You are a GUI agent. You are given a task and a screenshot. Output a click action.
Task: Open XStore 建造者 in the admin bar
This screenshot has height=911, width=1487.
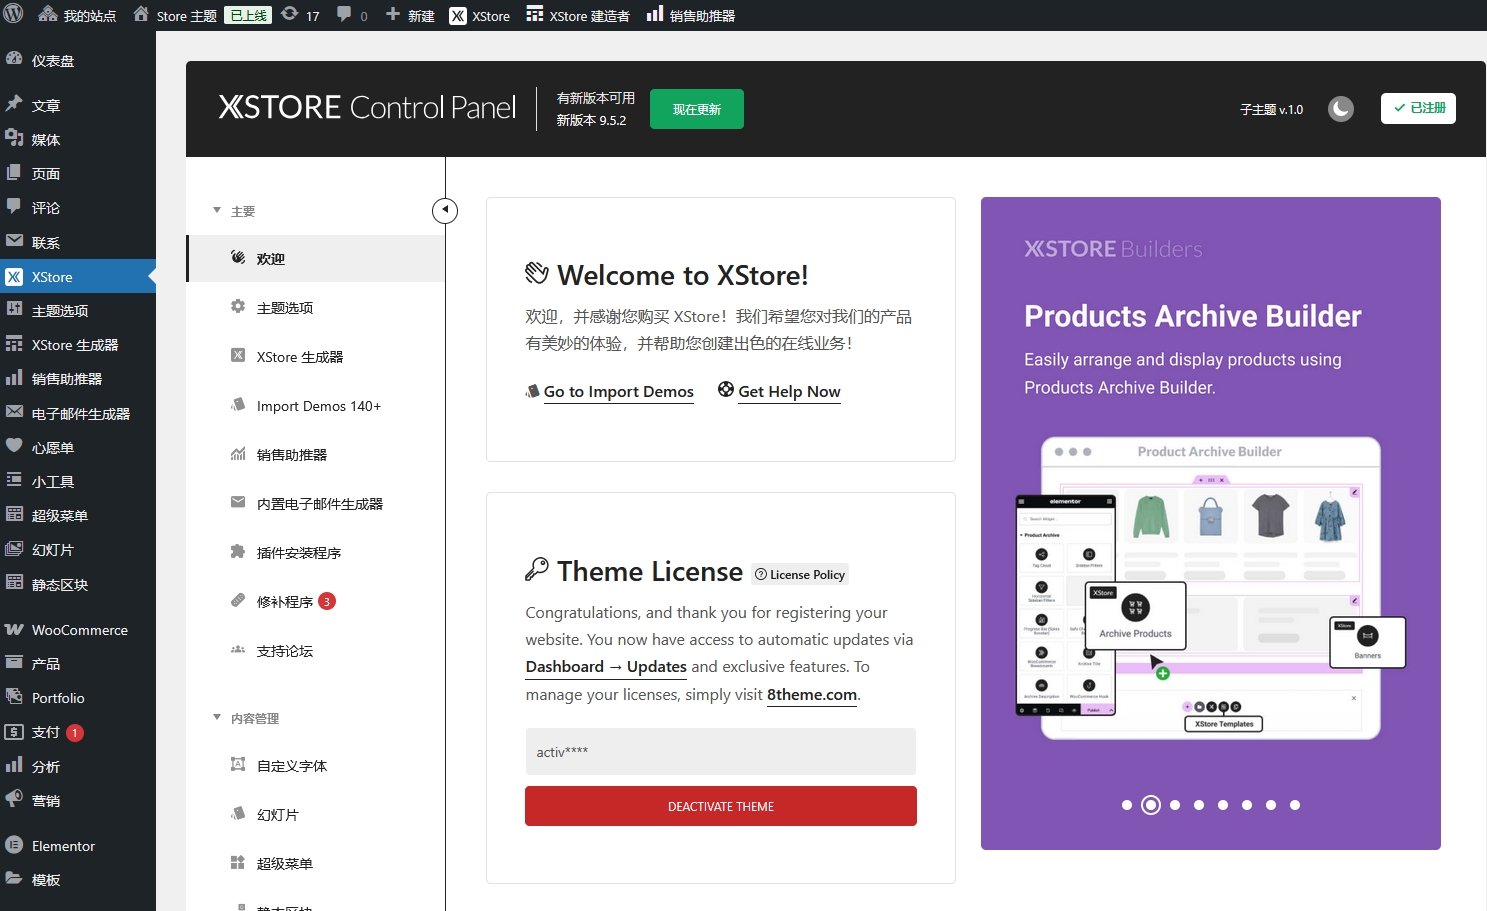click(578, 15)
